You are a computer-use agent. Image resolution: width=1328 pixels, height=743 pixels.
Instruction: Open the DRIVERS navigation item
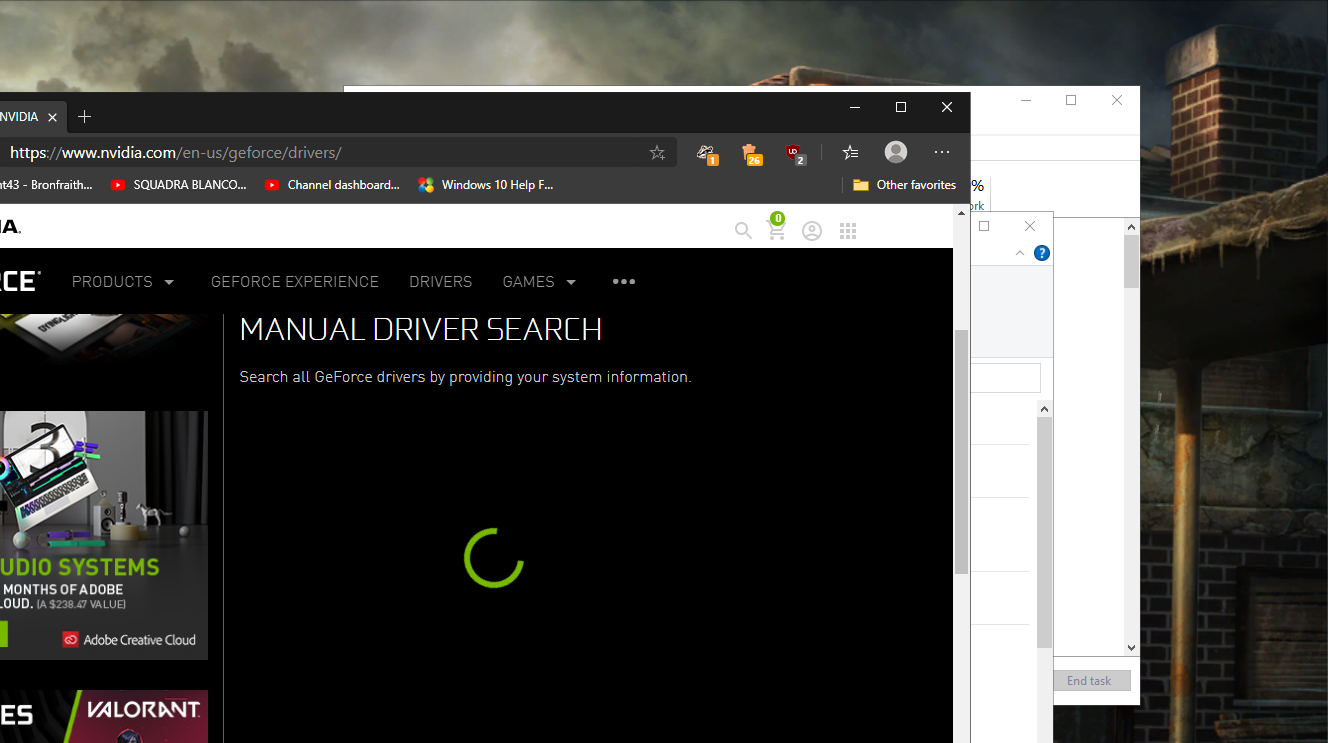click(x=440, y=282)
